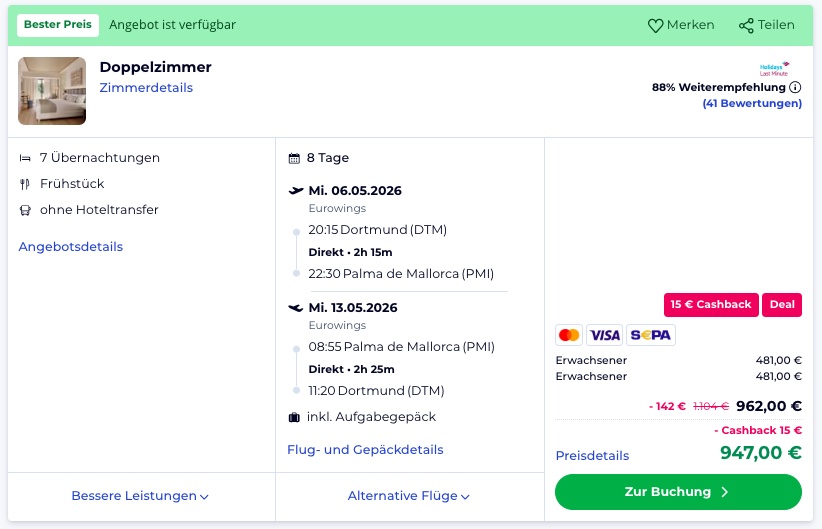Click the date Mi. 06.05.2026
Viewport: 822px width, 529px height.
click(x=355, y=191)
